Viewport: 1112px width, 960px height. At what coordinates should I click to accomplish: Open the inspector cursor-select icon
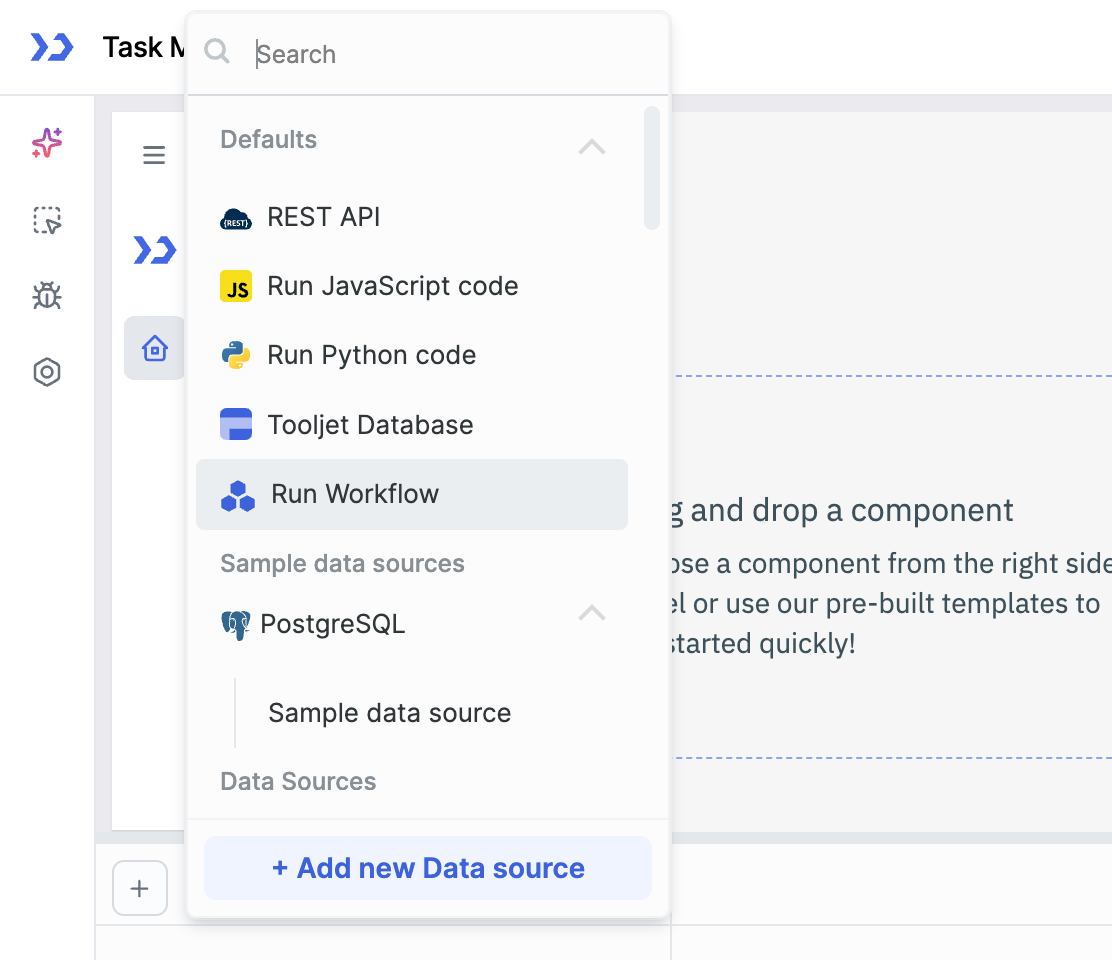[x=47, y=220]
